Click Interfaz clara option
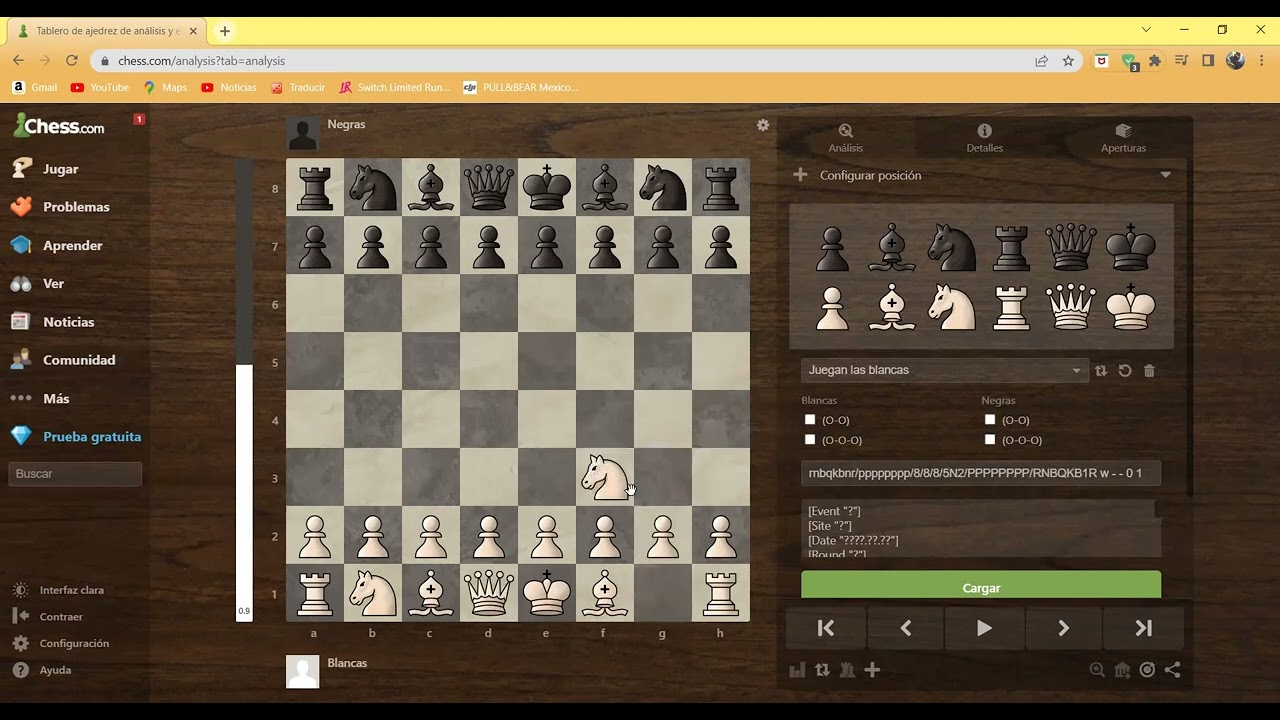The width and height of the screenshot is (1280, 720). (71, 590)
